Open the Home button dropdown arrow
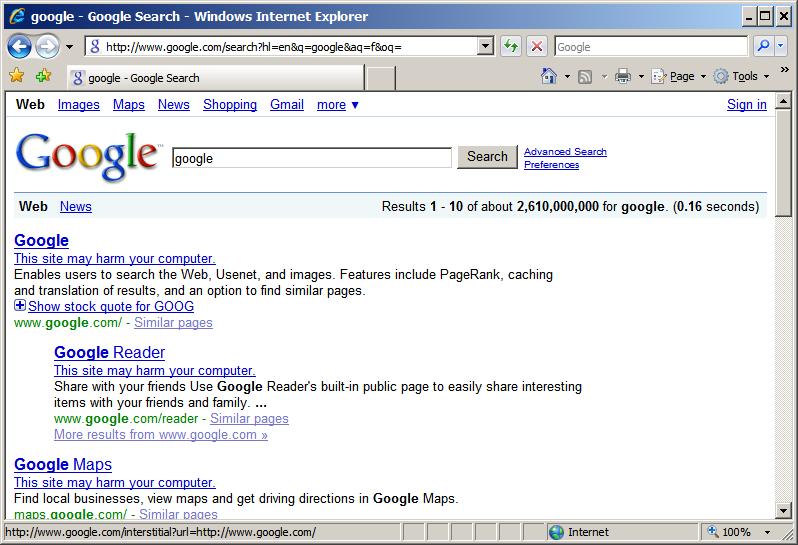This screenshot has height=545, width=798. tap(567, 77)
